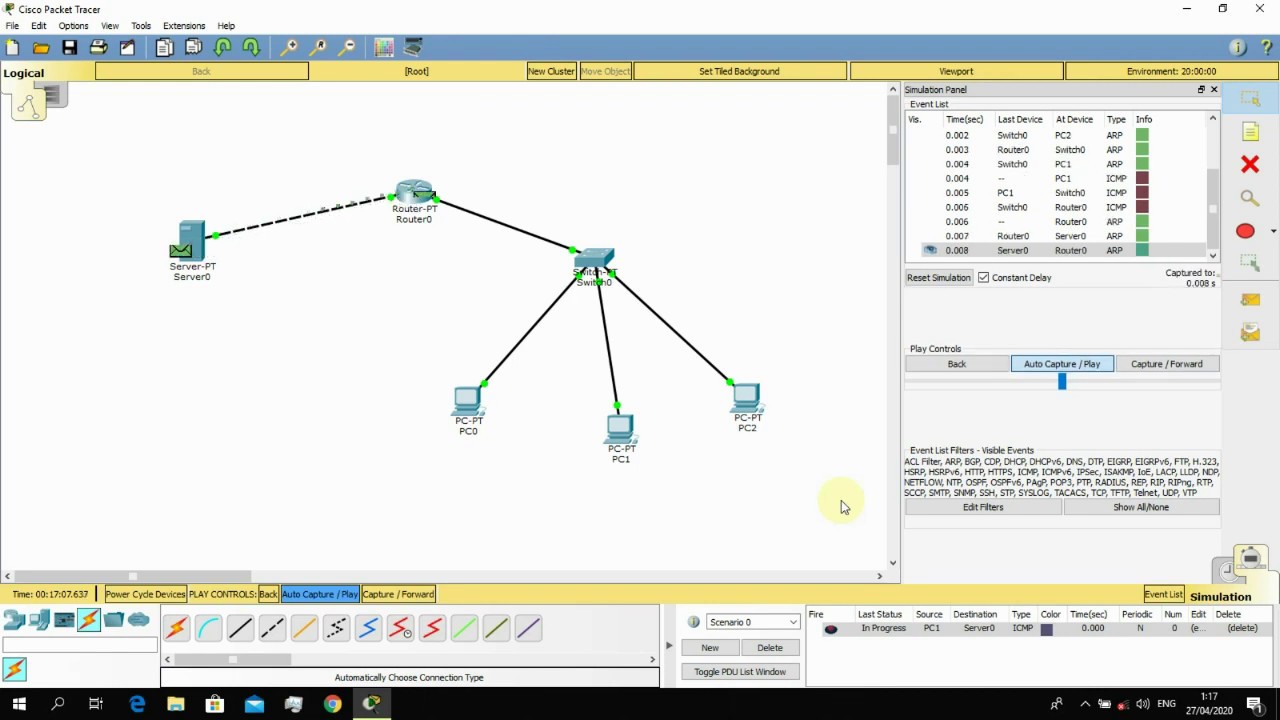Zoom out with magnifier minus icon
Image resolution: width=1280 pixels, height=720 pixels.
[347, 47]
